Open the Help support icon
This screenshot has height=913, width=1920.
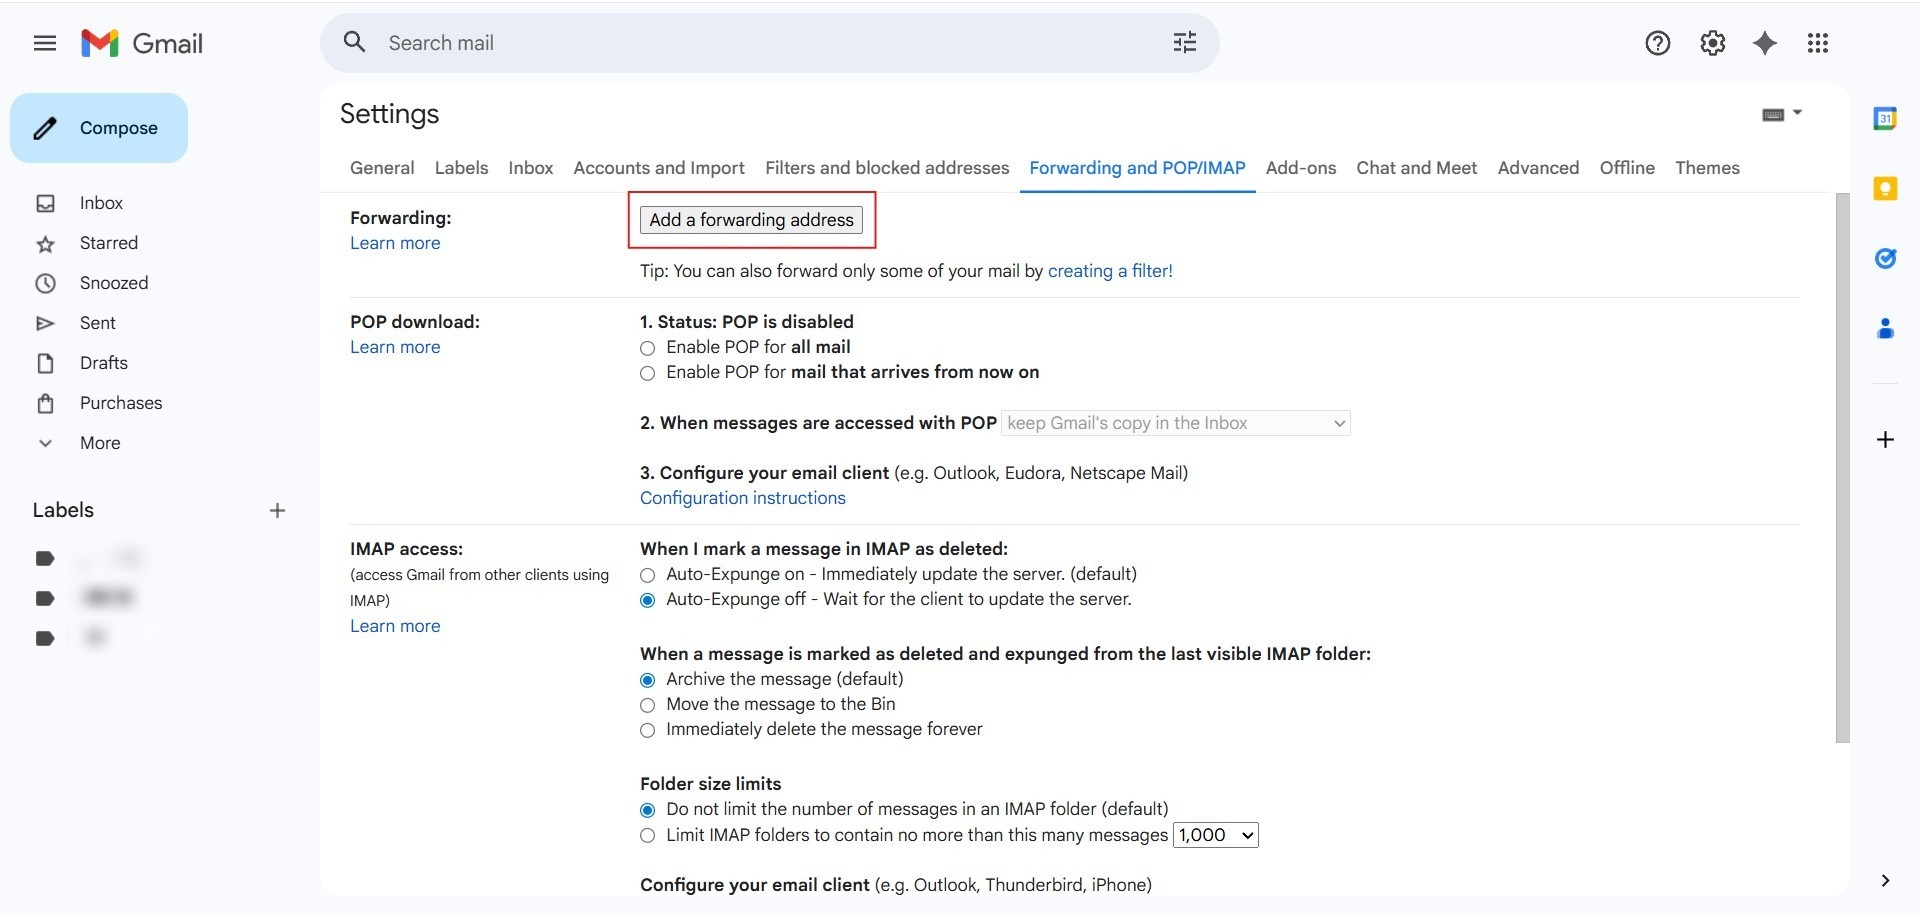click(1657, 43)
